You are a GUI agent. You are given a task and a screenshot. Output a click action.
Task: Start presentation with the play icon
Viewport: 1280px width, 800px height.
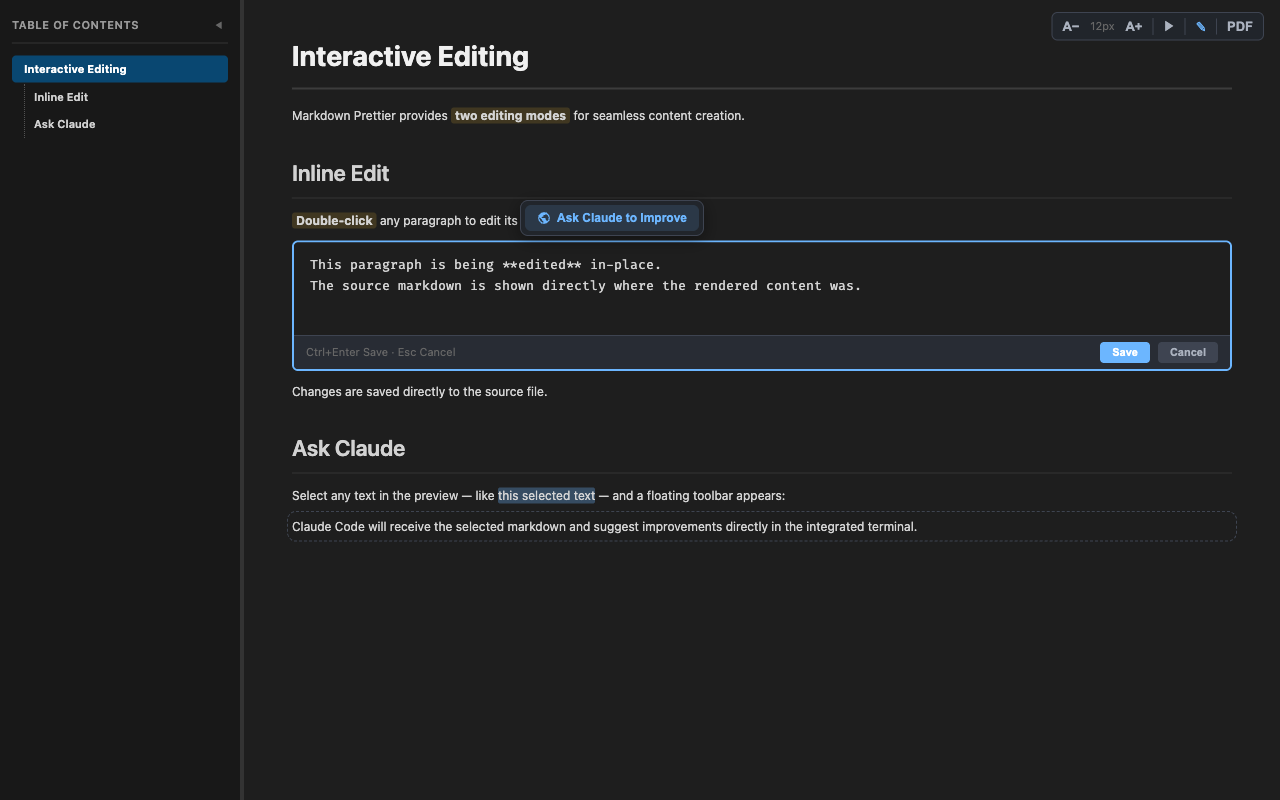[1169, 26]
